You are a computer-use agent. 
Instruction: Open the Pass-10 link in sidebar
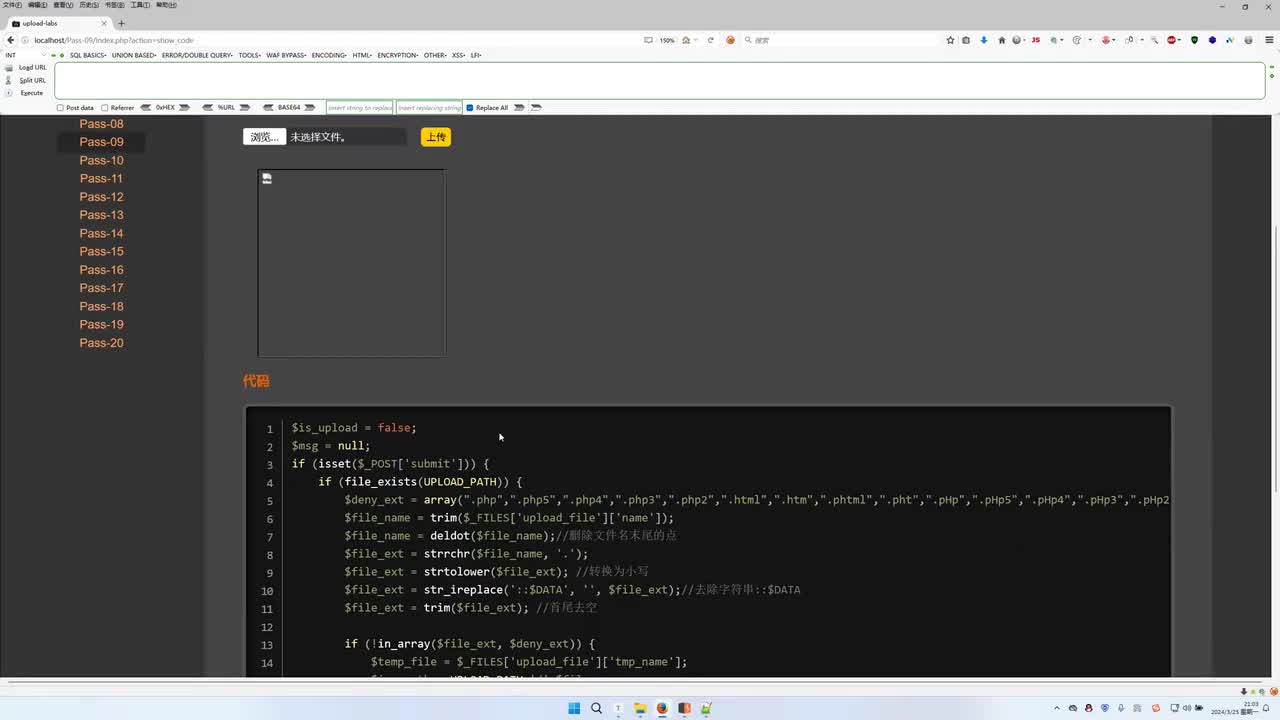tap(102, 160)
